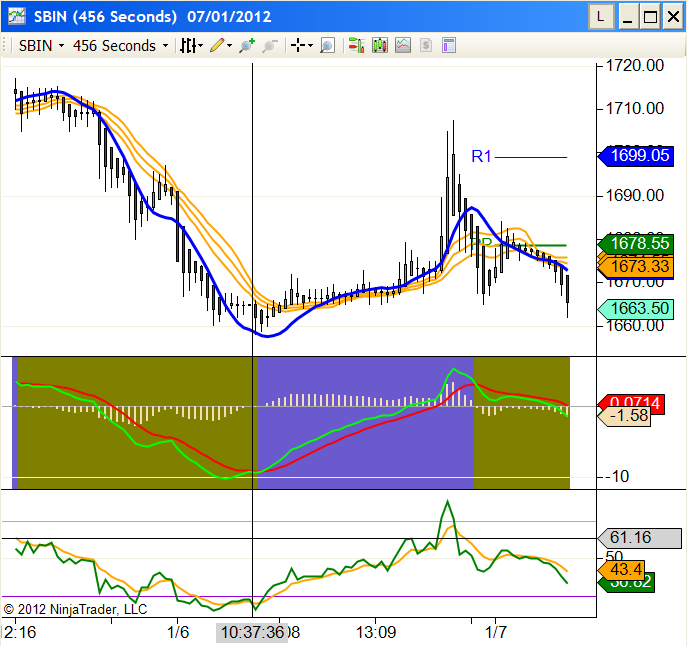Open the indicators icon
Screen dimensions: 687x646
(403, 46)
